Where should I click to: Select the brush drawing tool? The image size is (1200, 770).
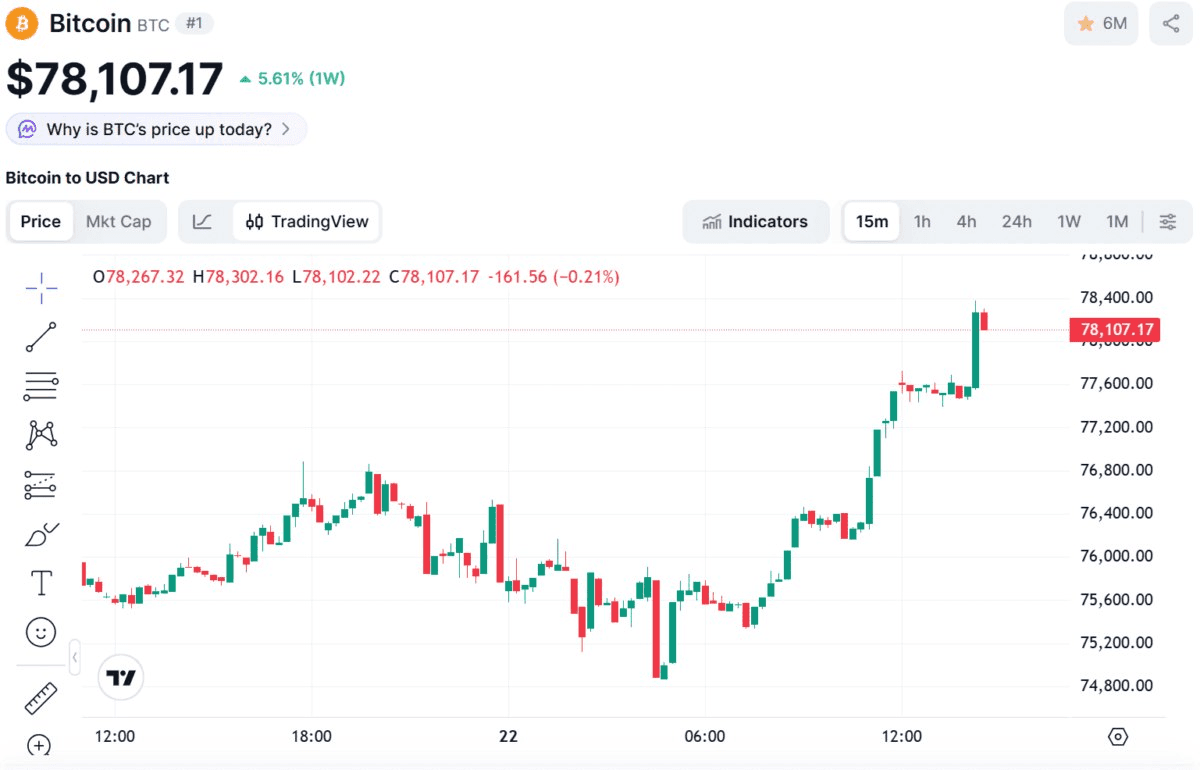pos(41,534)
